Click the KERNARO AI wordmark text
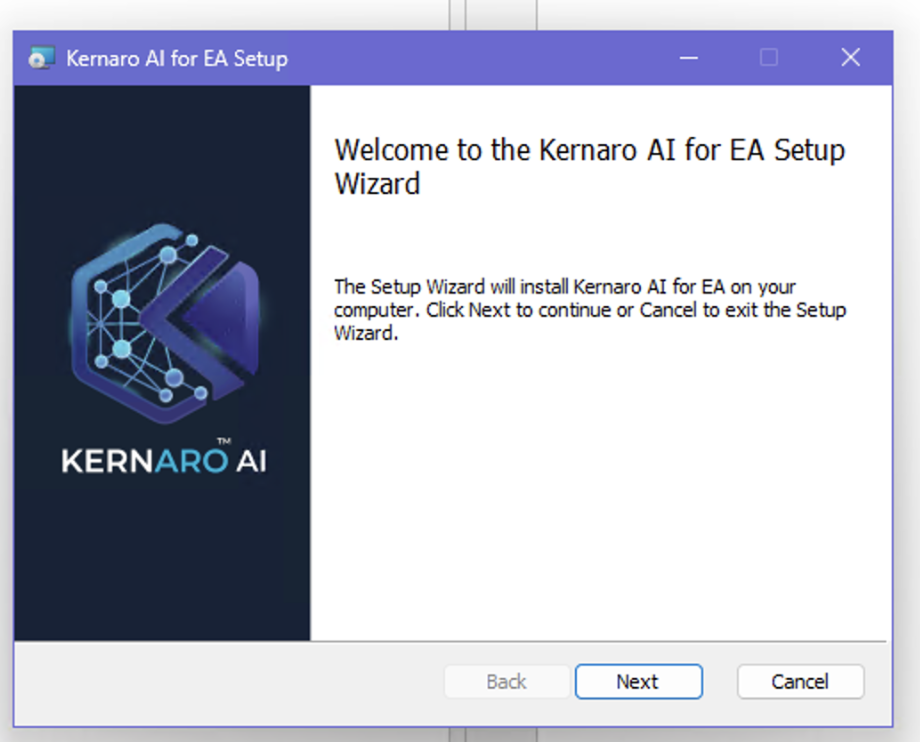This screenshot has height=742, width=920. click(x=164, y=459)
